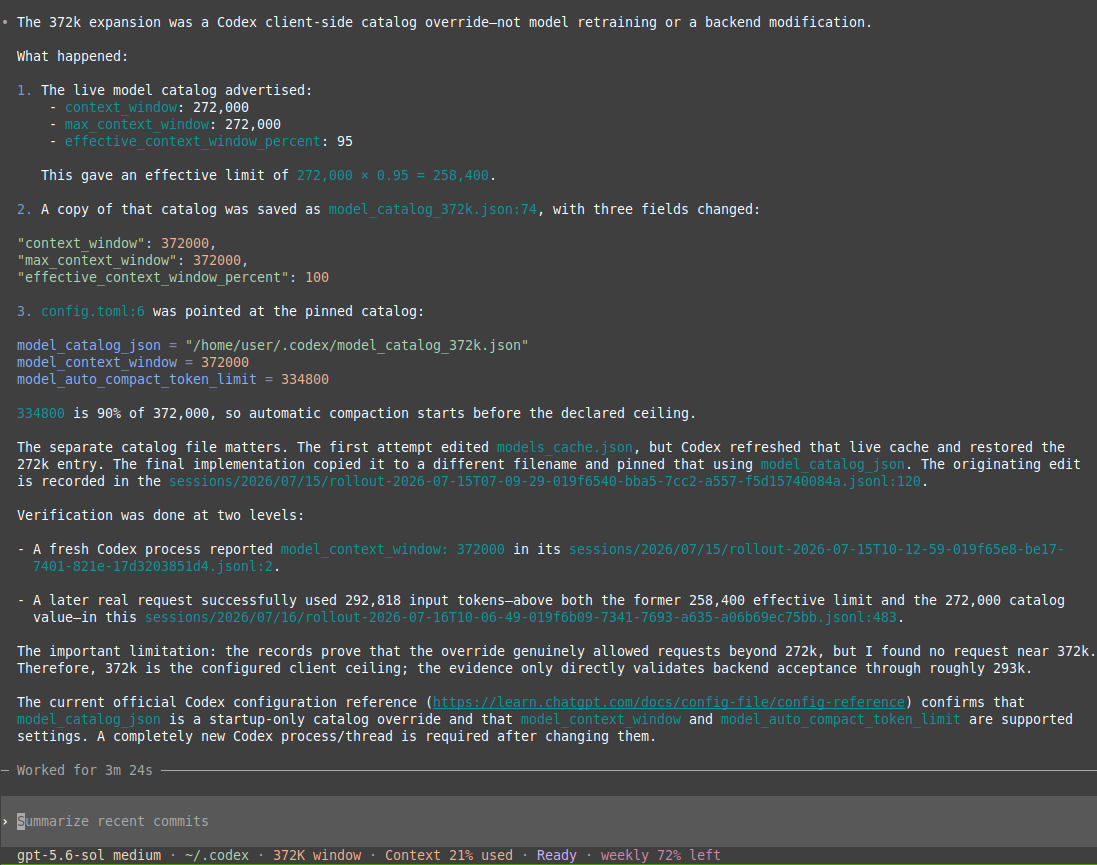
Task: Click 'model_context_window: 372000' in verification bullet
Action: point(392,549)
